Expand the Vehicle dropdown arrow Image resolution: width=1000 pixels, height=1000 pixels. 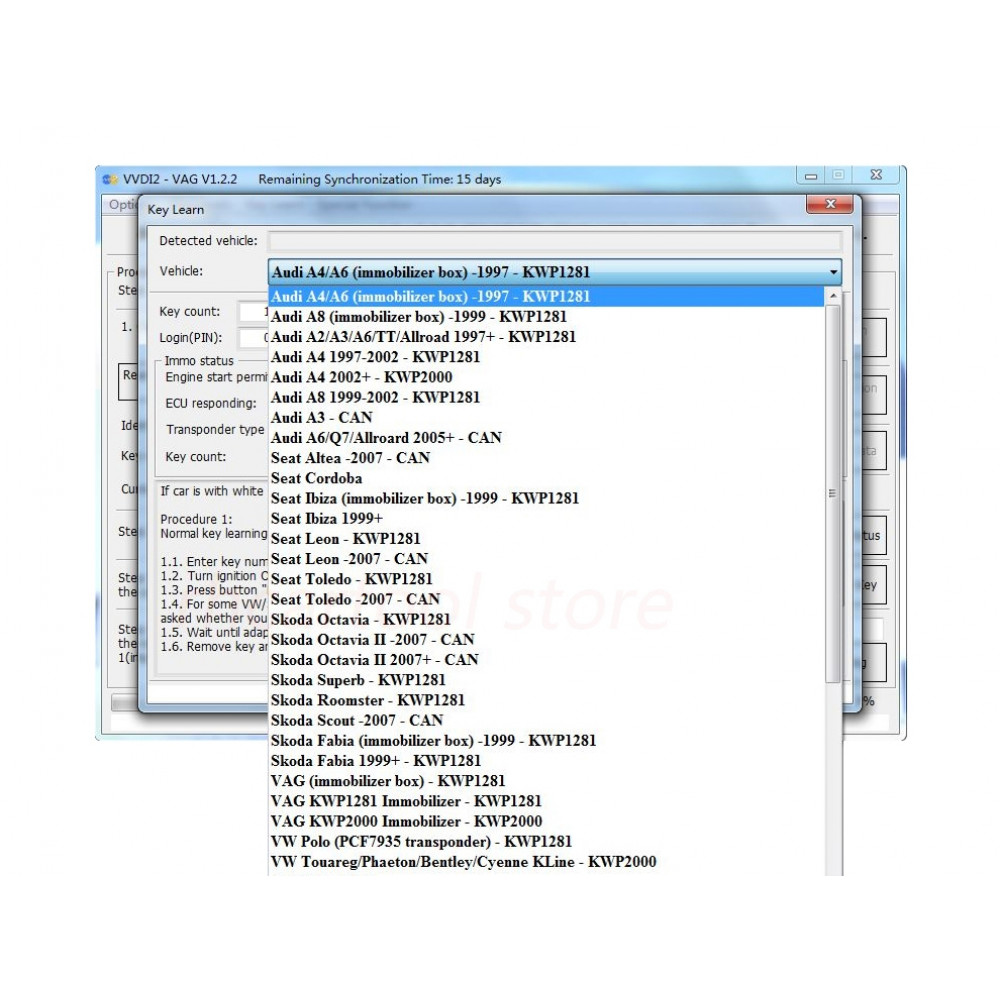833,272
